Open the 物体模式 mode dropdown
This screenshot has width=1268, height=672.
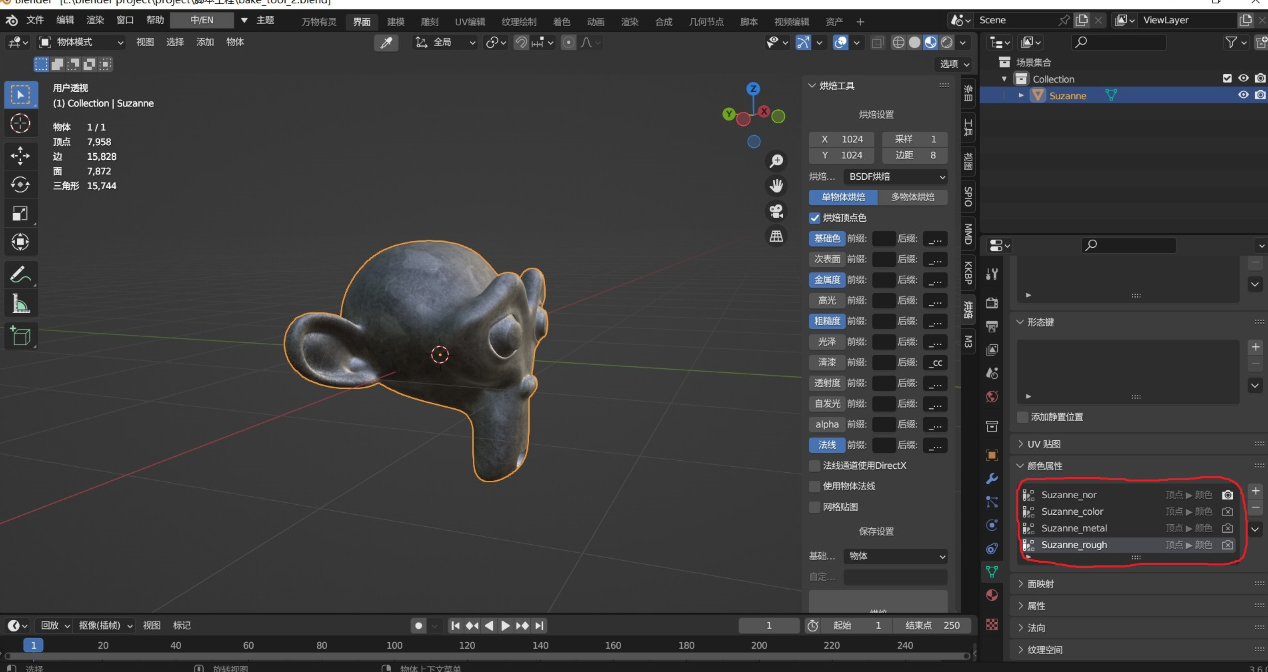click(81, 42)
